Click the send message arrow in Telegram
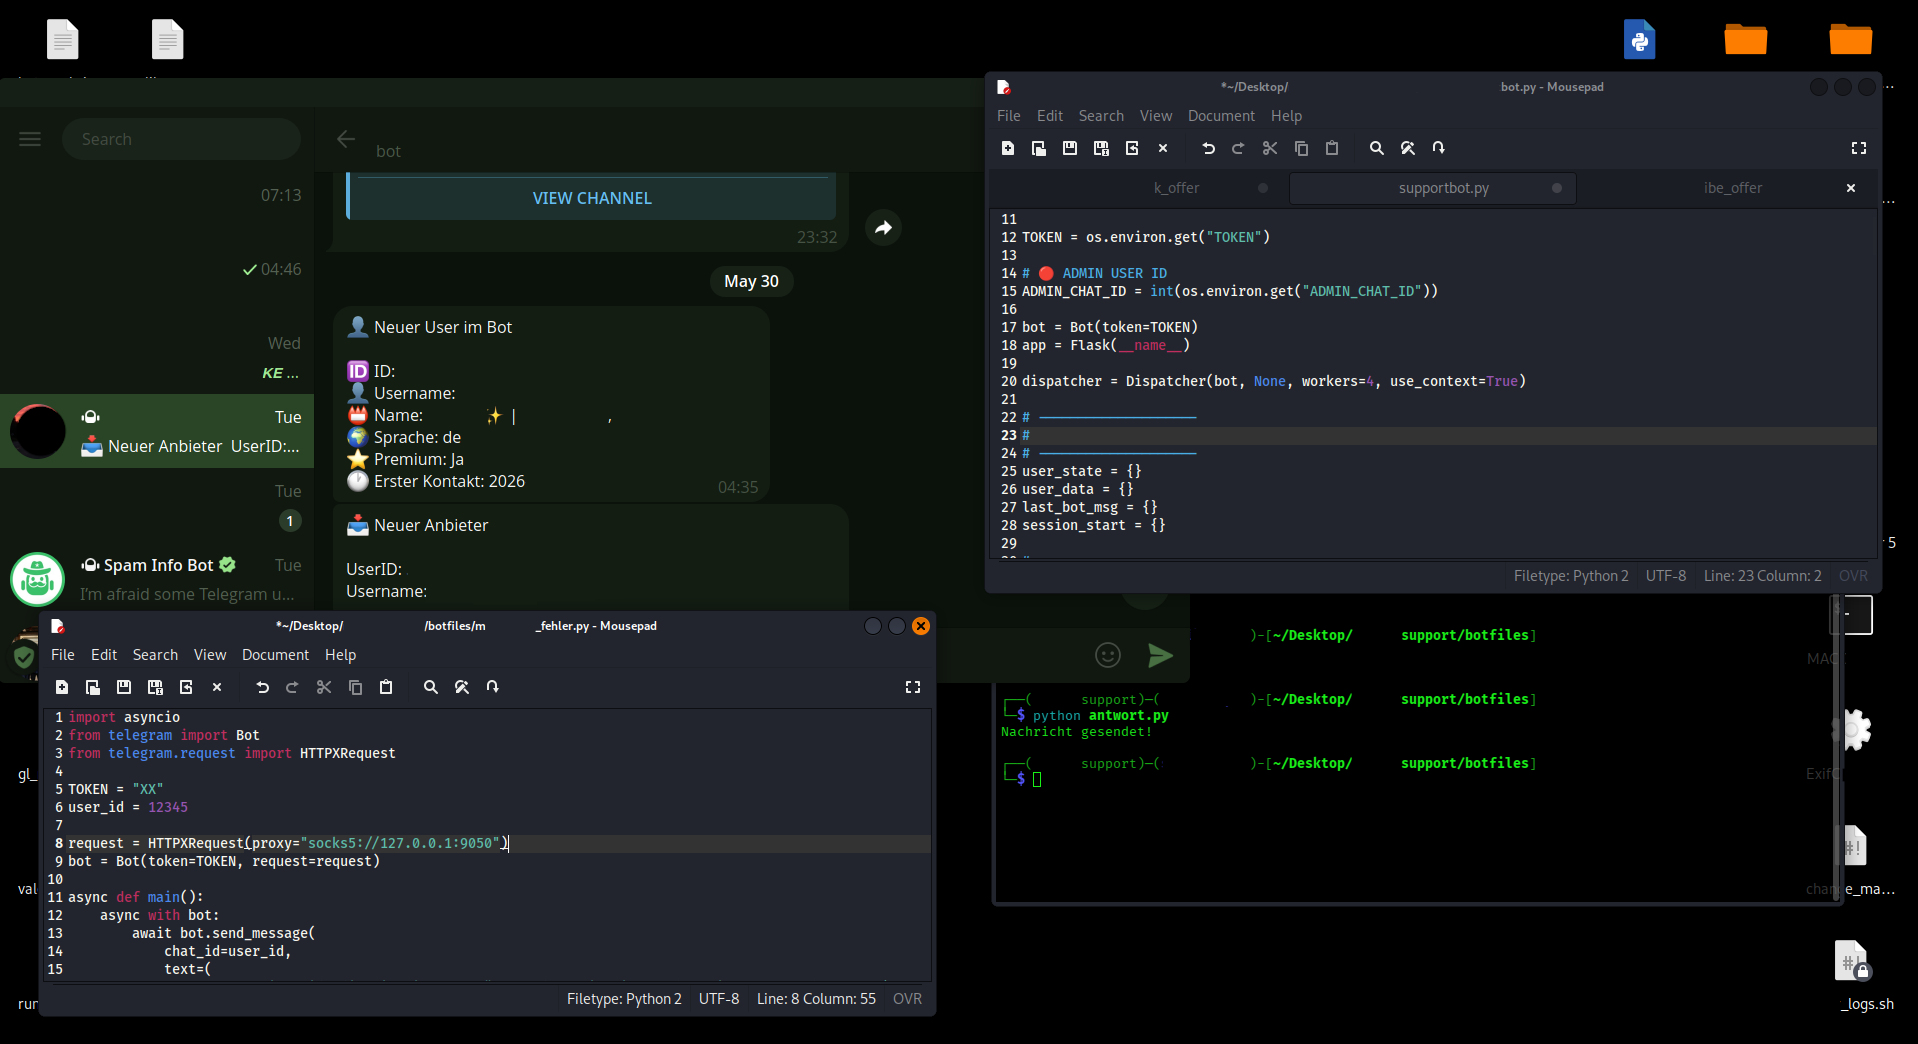 coord(1160,655)
